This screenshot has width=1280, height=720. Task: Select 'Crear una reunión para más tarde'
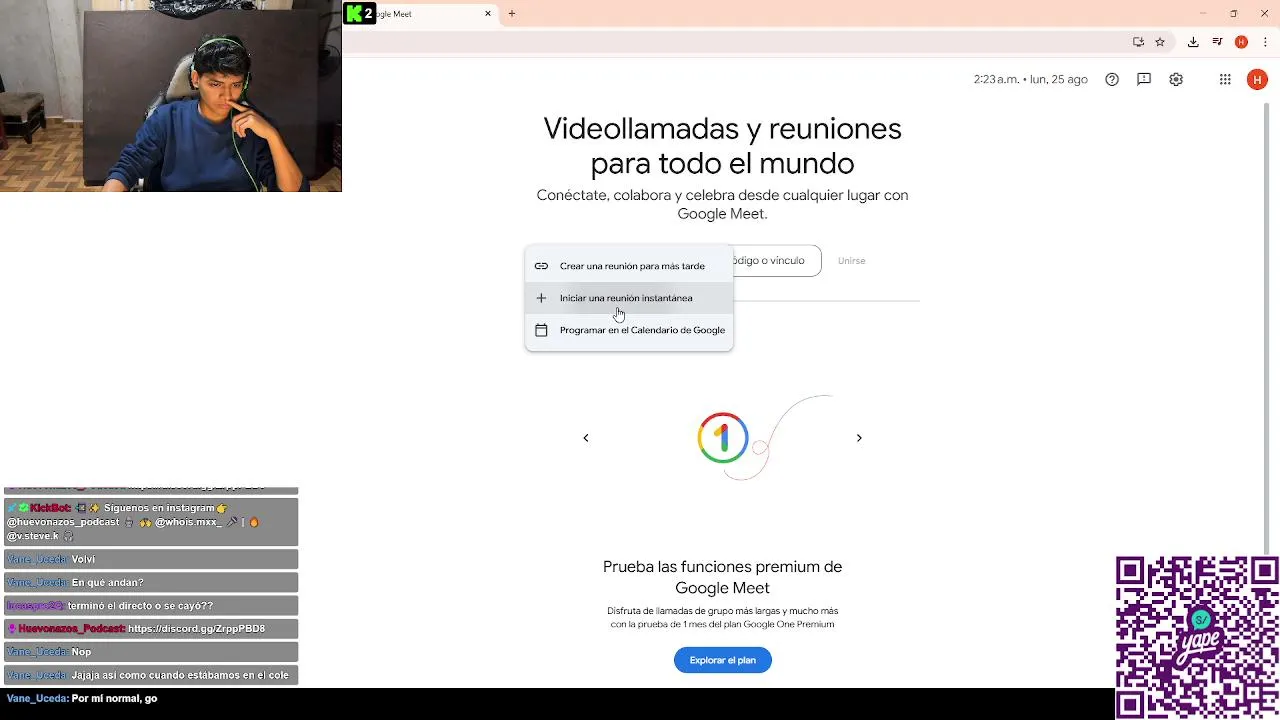[x=629, y=266]
